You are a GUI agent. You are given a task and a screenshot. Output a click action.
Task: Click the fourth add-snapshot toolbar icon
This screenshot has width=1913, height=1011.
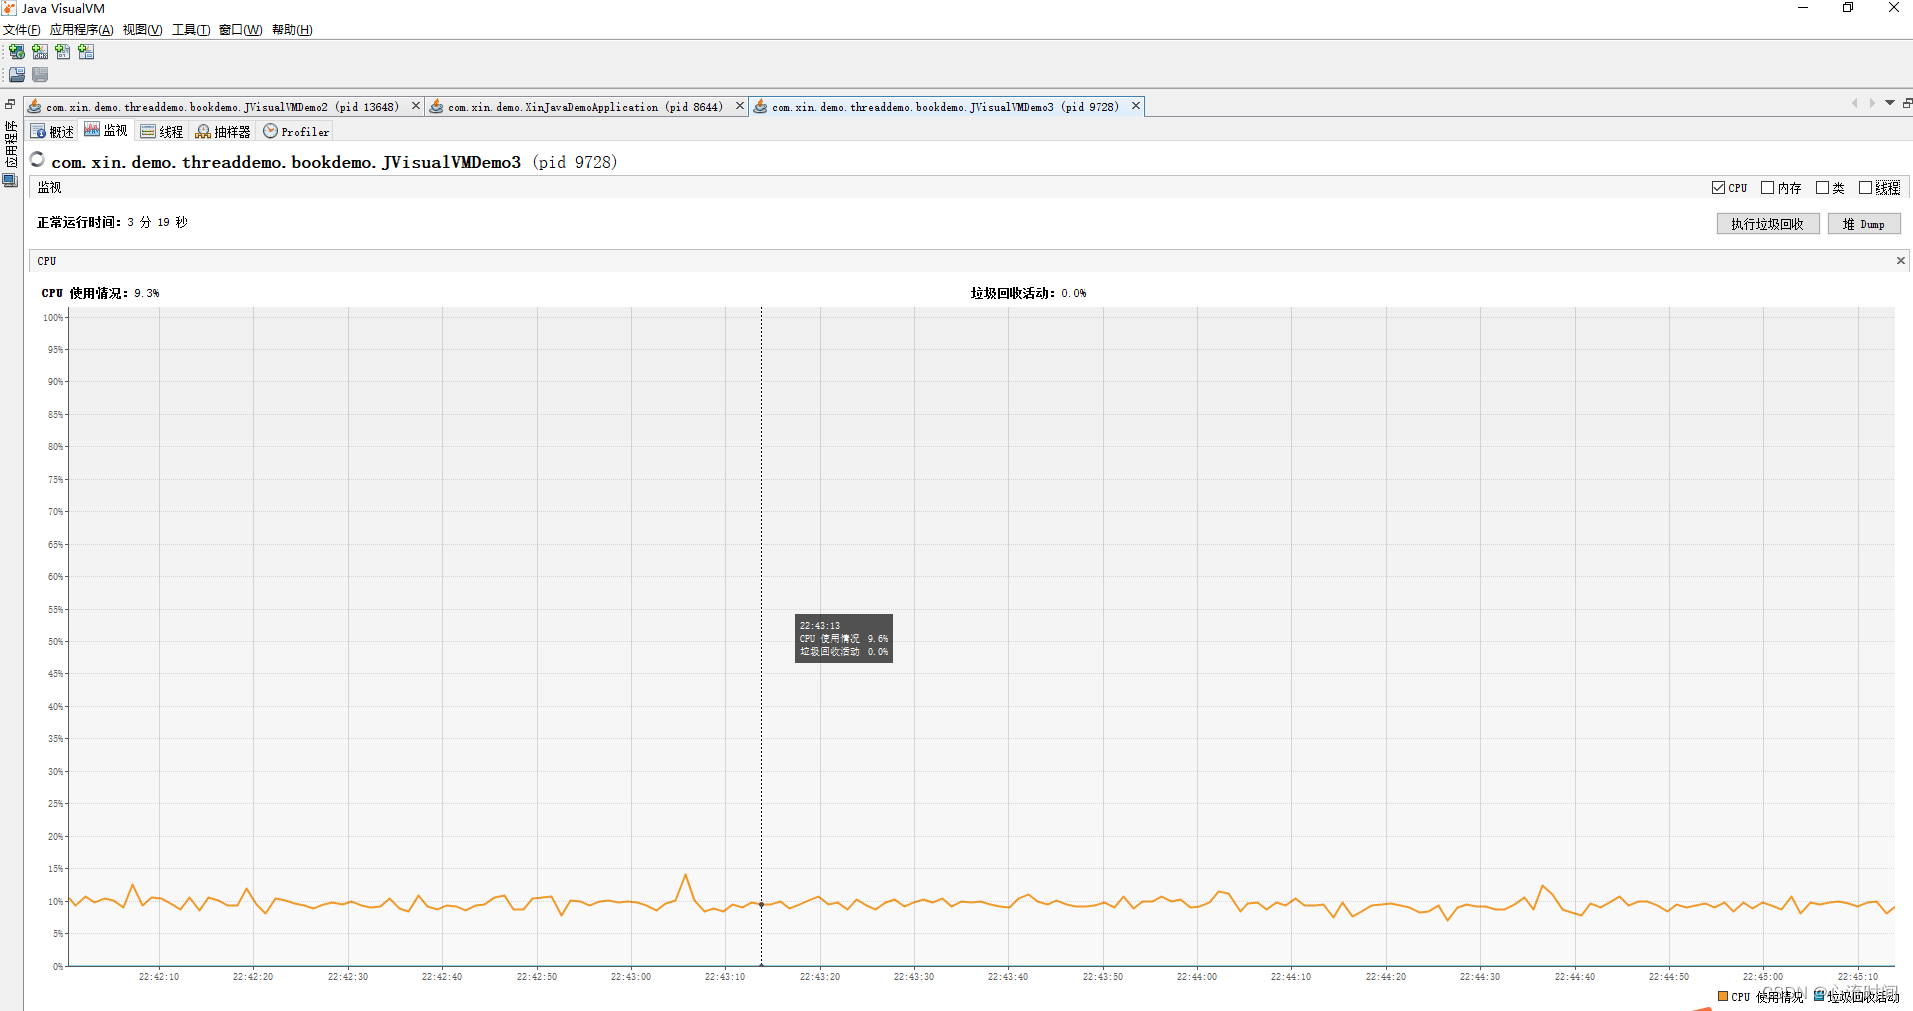pyautogui.click(x=86, y=52)
